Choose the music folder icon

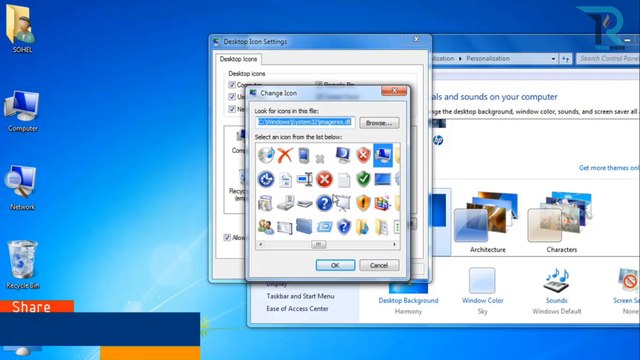point(362,227)
